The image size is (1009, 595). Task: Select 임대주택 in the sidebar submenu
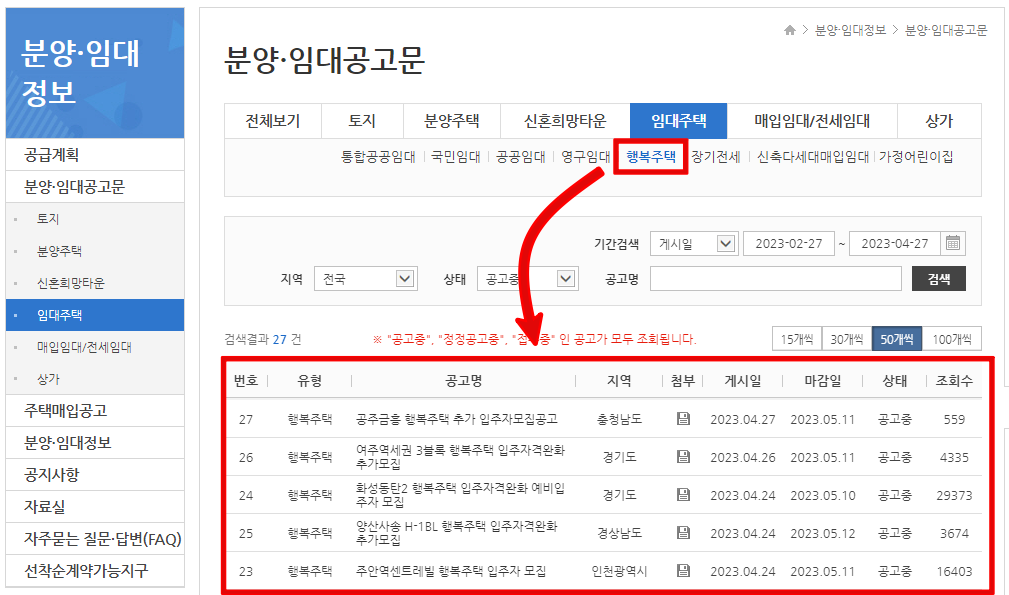[95, 315]
